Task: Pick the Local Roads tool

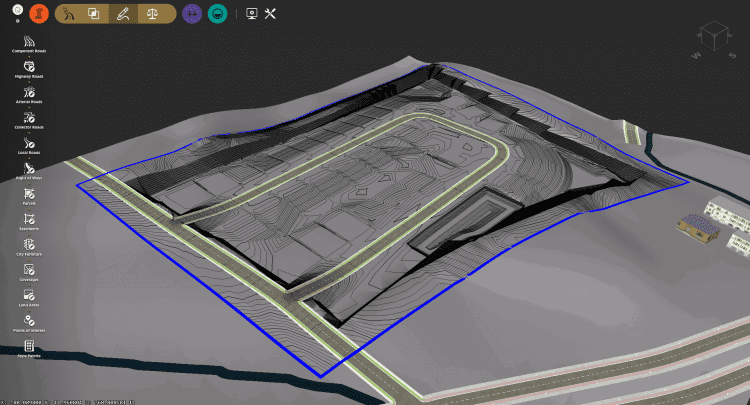Action: pyautogui.click(x=29, y=143)
